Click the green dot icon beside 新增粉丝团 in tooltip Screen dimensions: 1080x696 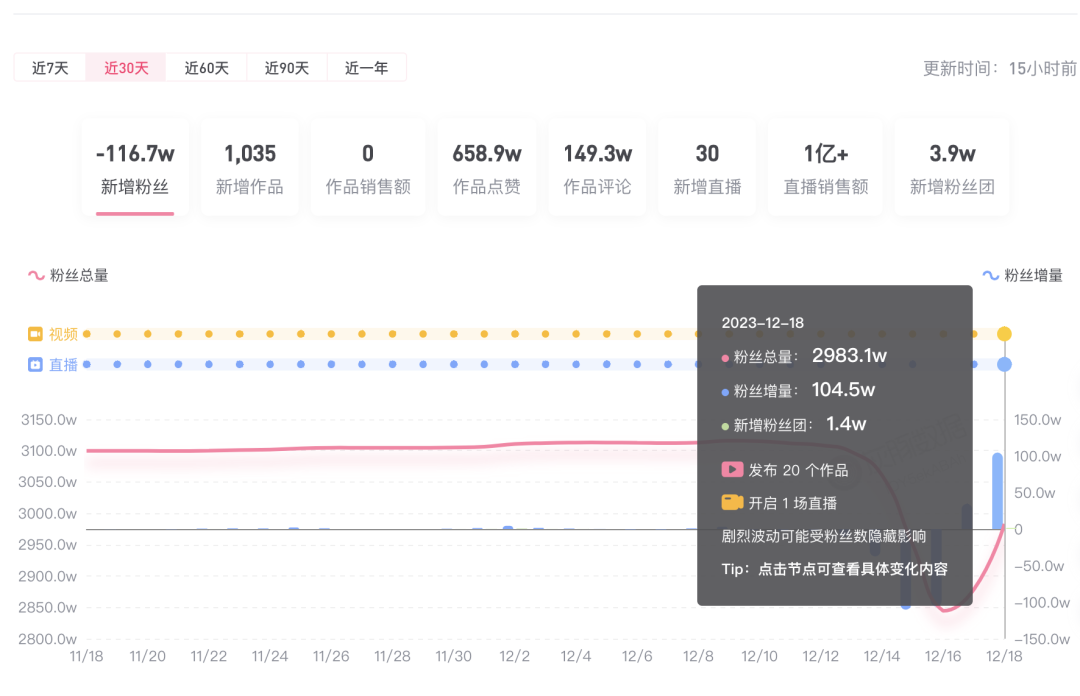[x=725, y=425]
